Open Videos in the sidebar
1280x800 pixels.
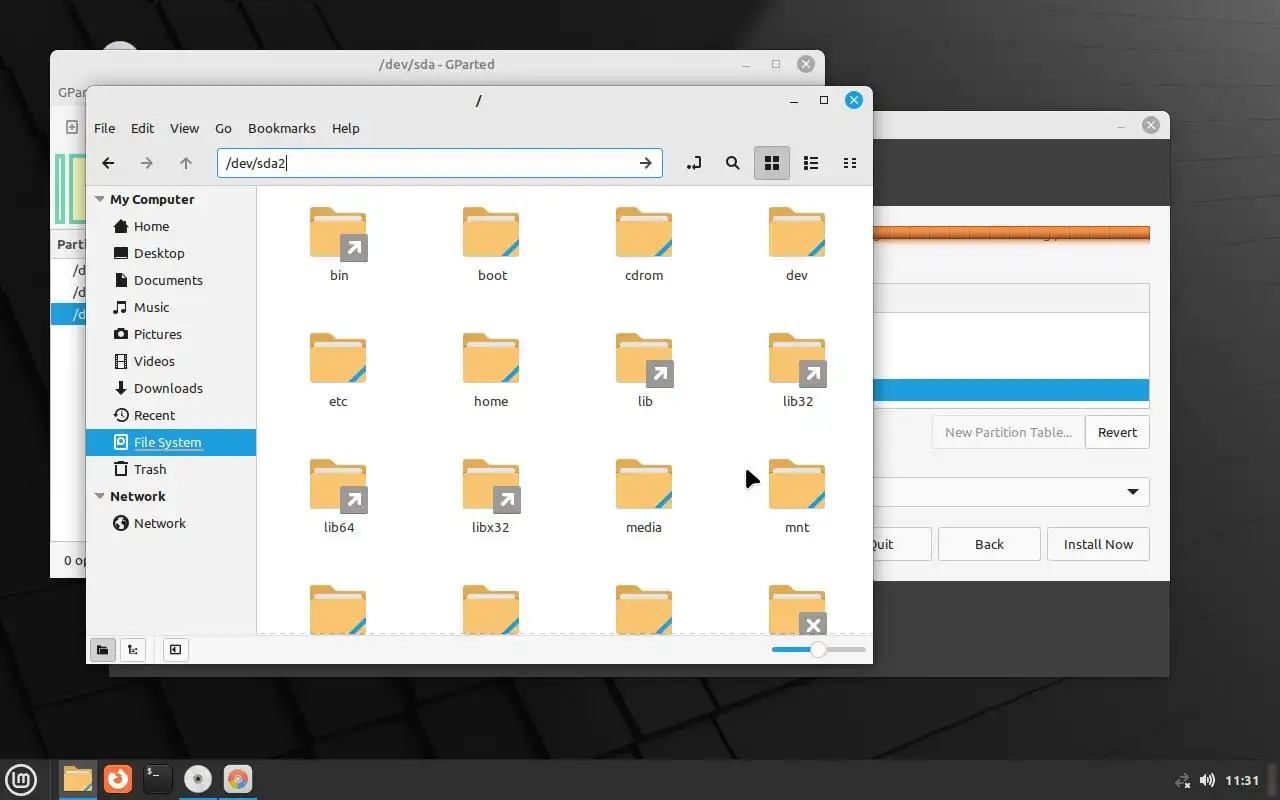(171, 361)
